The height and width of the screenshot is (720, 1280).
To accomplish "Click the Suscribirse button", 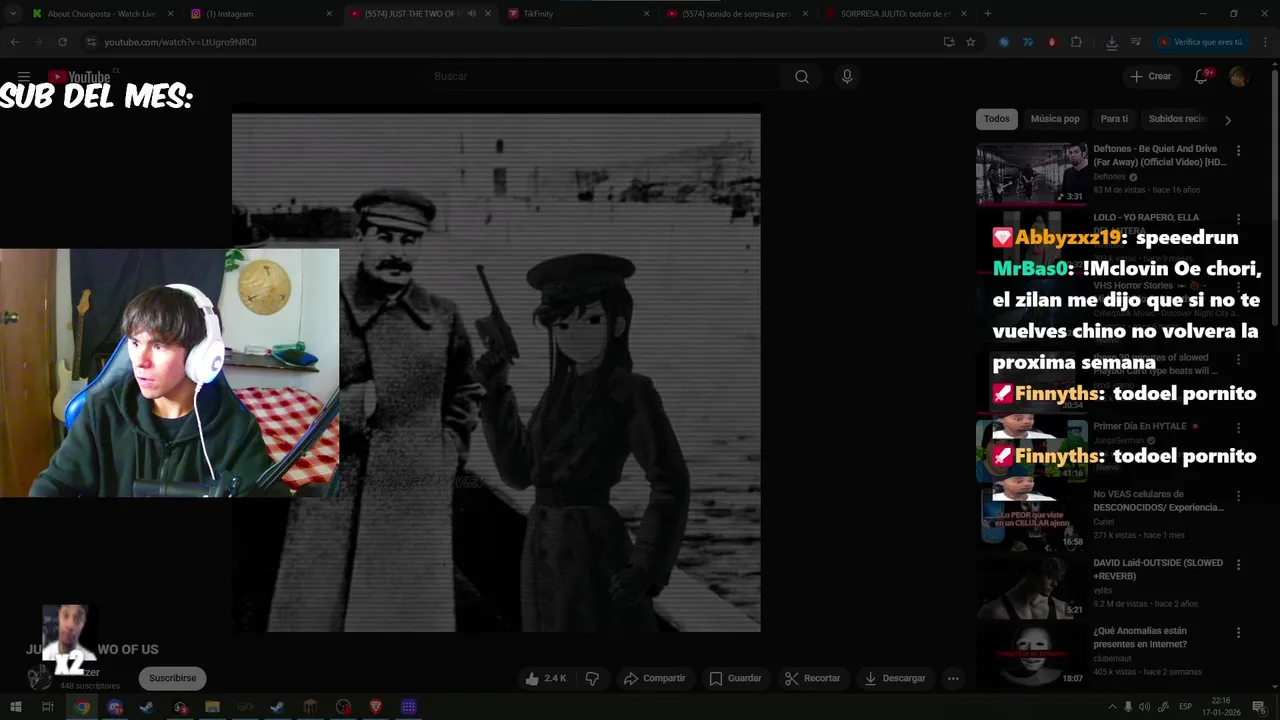I will (173, 678).
